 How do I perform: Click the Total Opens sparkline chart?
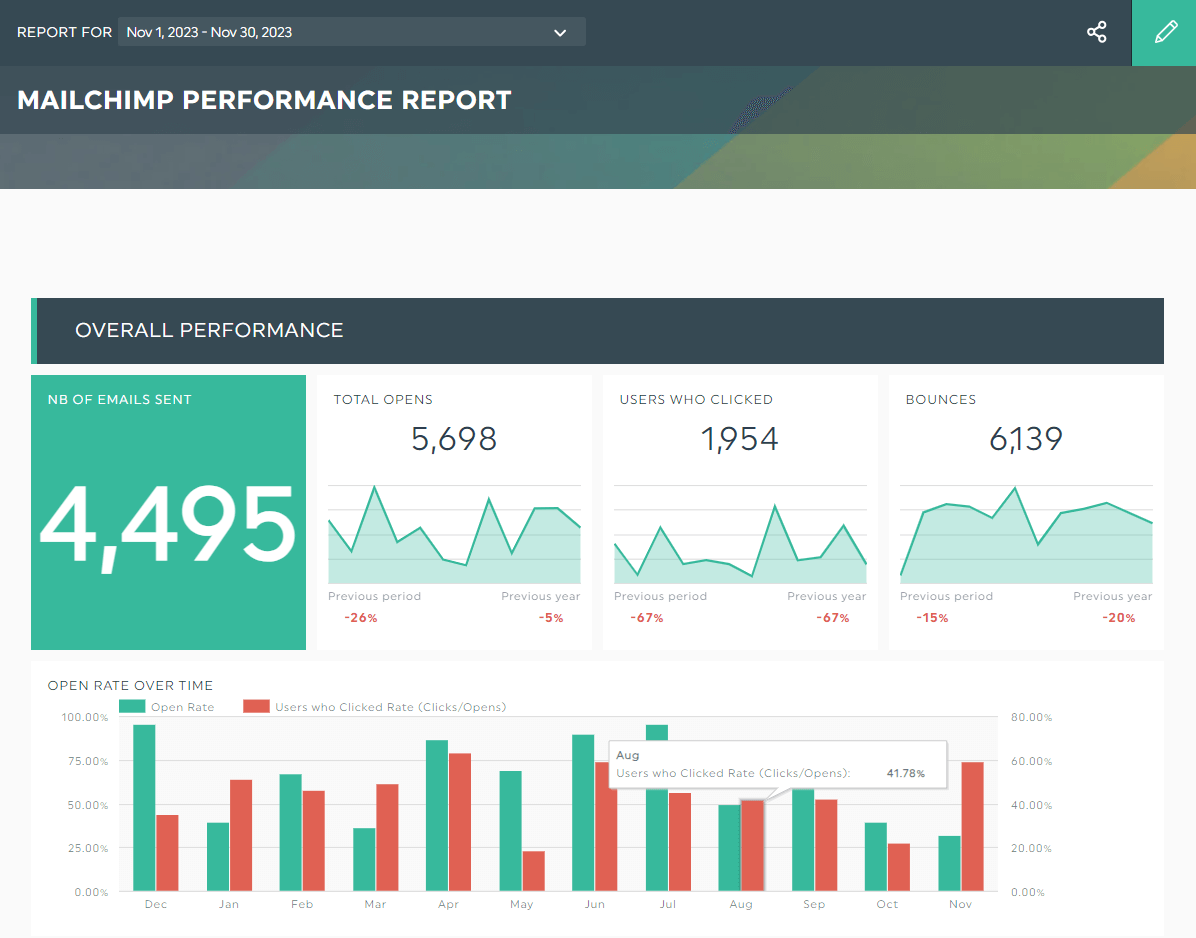coord(455,535)
